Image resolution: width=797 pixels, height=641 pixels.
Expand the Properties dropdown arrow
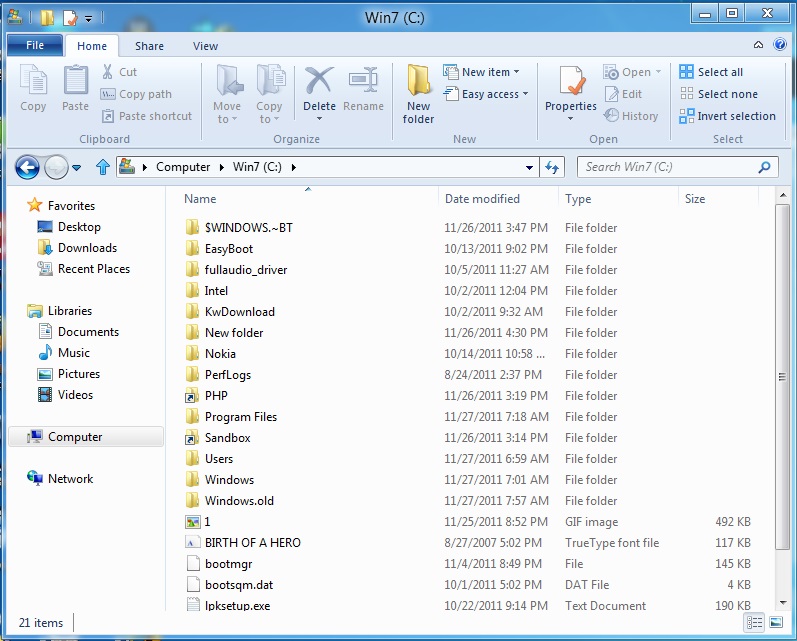click(x=570, y=118)
